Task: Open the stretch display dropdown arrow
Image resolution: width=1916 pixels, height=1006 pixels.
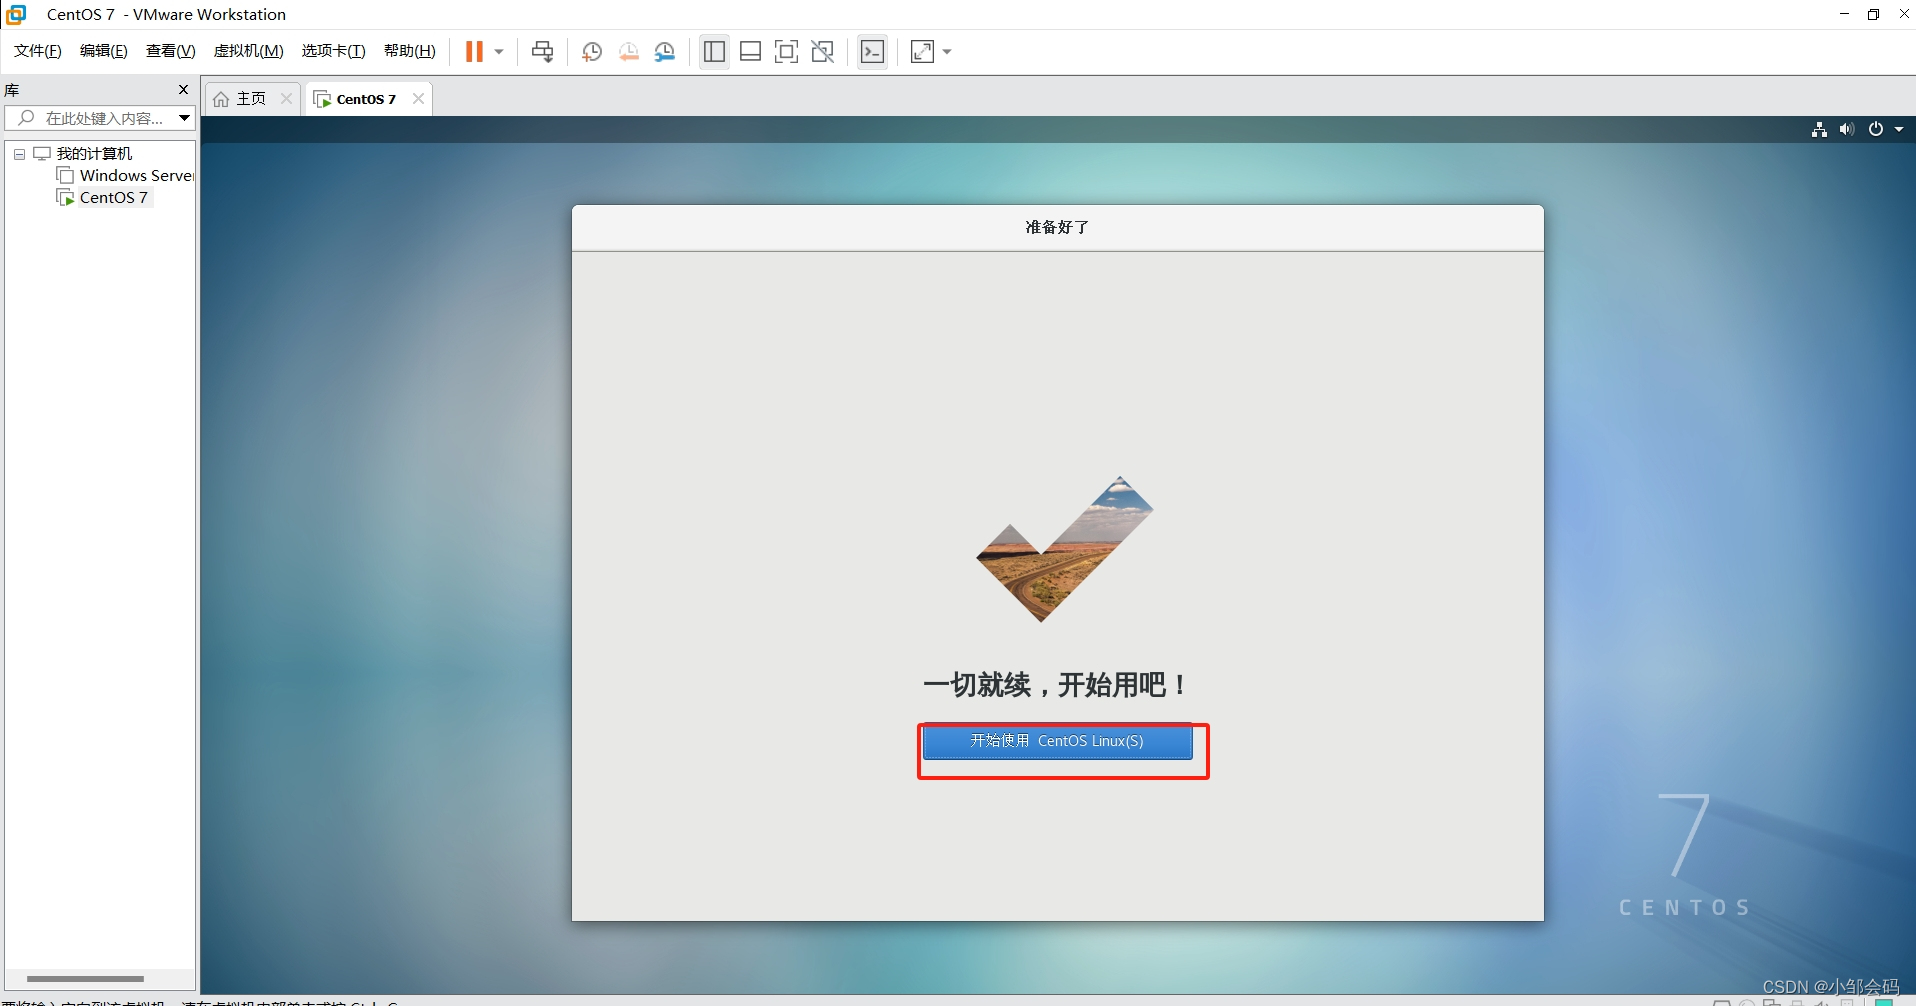Action: coord(947,52)
